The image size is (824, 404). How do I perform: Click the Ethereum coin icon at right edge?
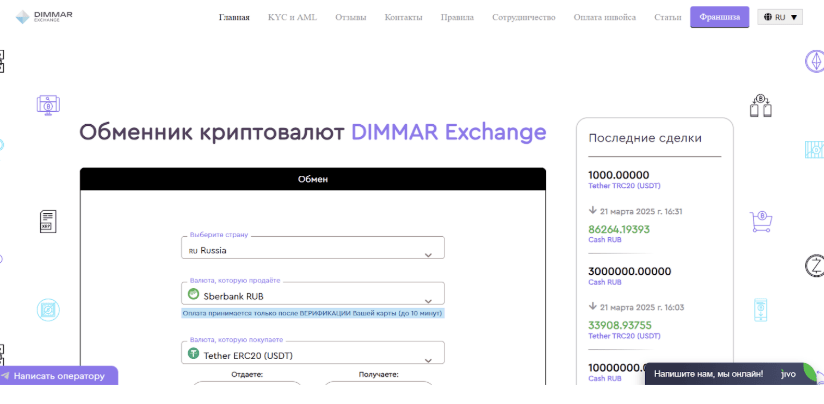point(815,61)
